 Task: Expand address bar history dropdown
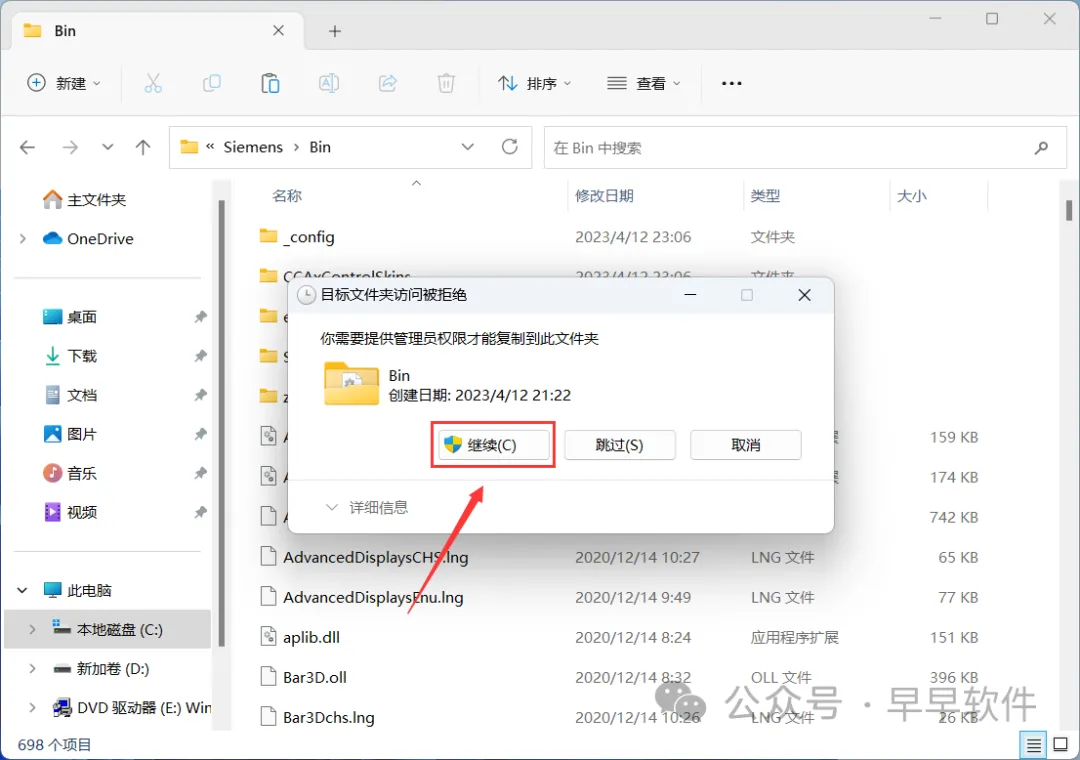coord(468,147)
